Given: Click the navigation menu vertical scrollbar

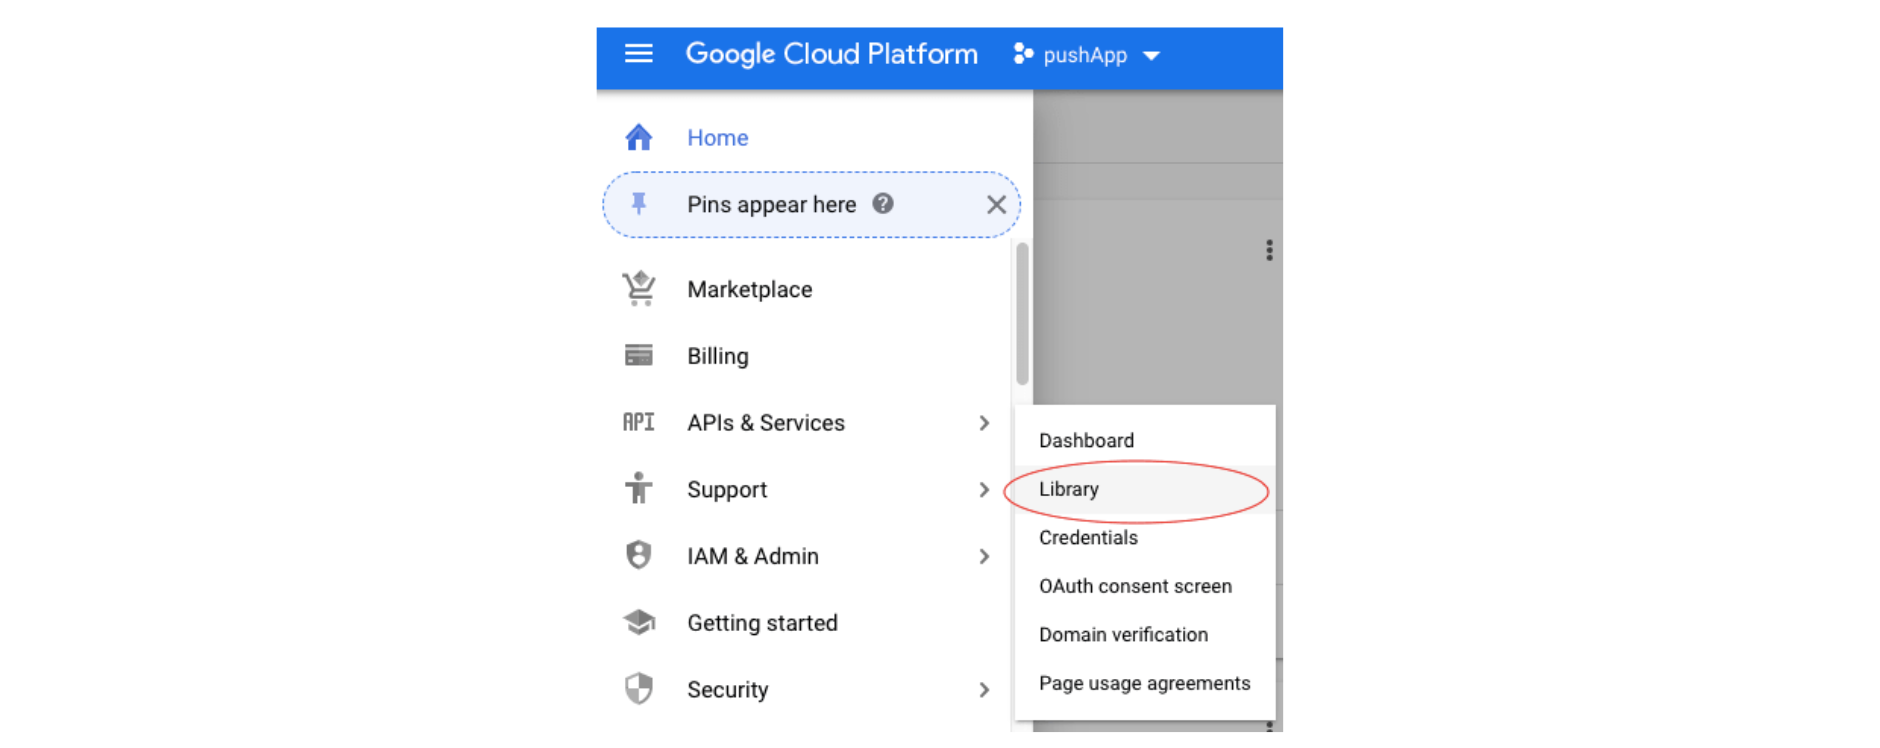Looking at the screenshot, I should pos(1022,313).
